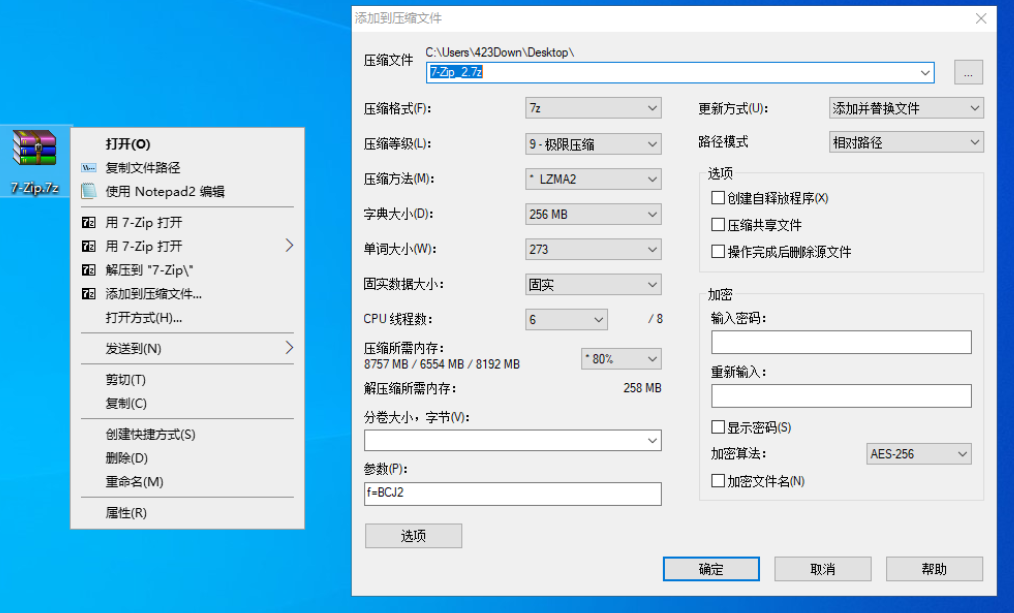Open the memory usage dropdown showing 80%
This screenshot has width=1014, height=613.
pyautogui.click(x=621, y=359)
